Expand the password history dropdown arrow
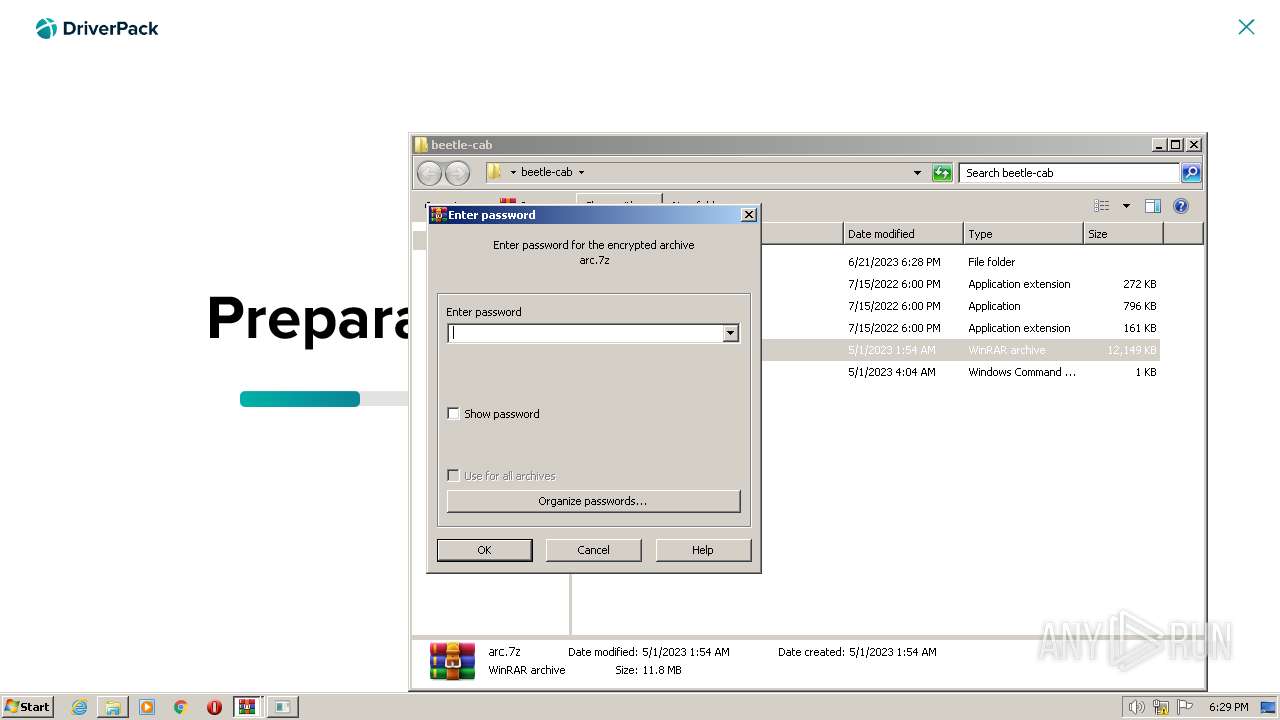This screenshot has width=1280, height=720. pyautogui.click(x=731, y=333)
